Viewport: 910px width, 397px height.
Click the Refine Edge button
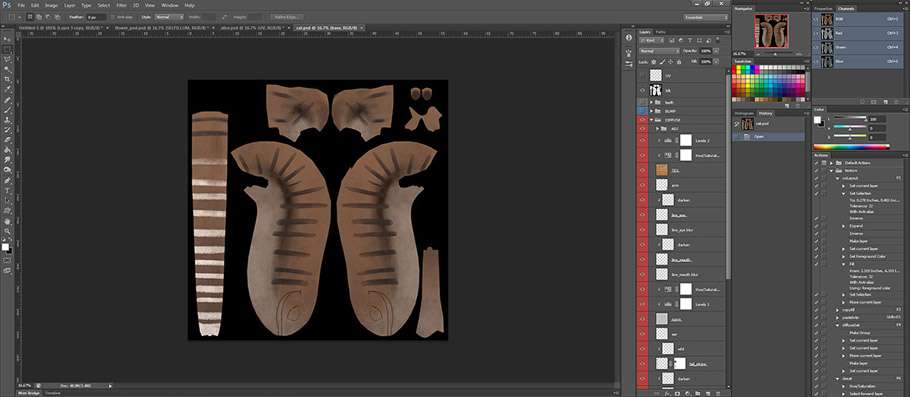click(x=286, y=17)
